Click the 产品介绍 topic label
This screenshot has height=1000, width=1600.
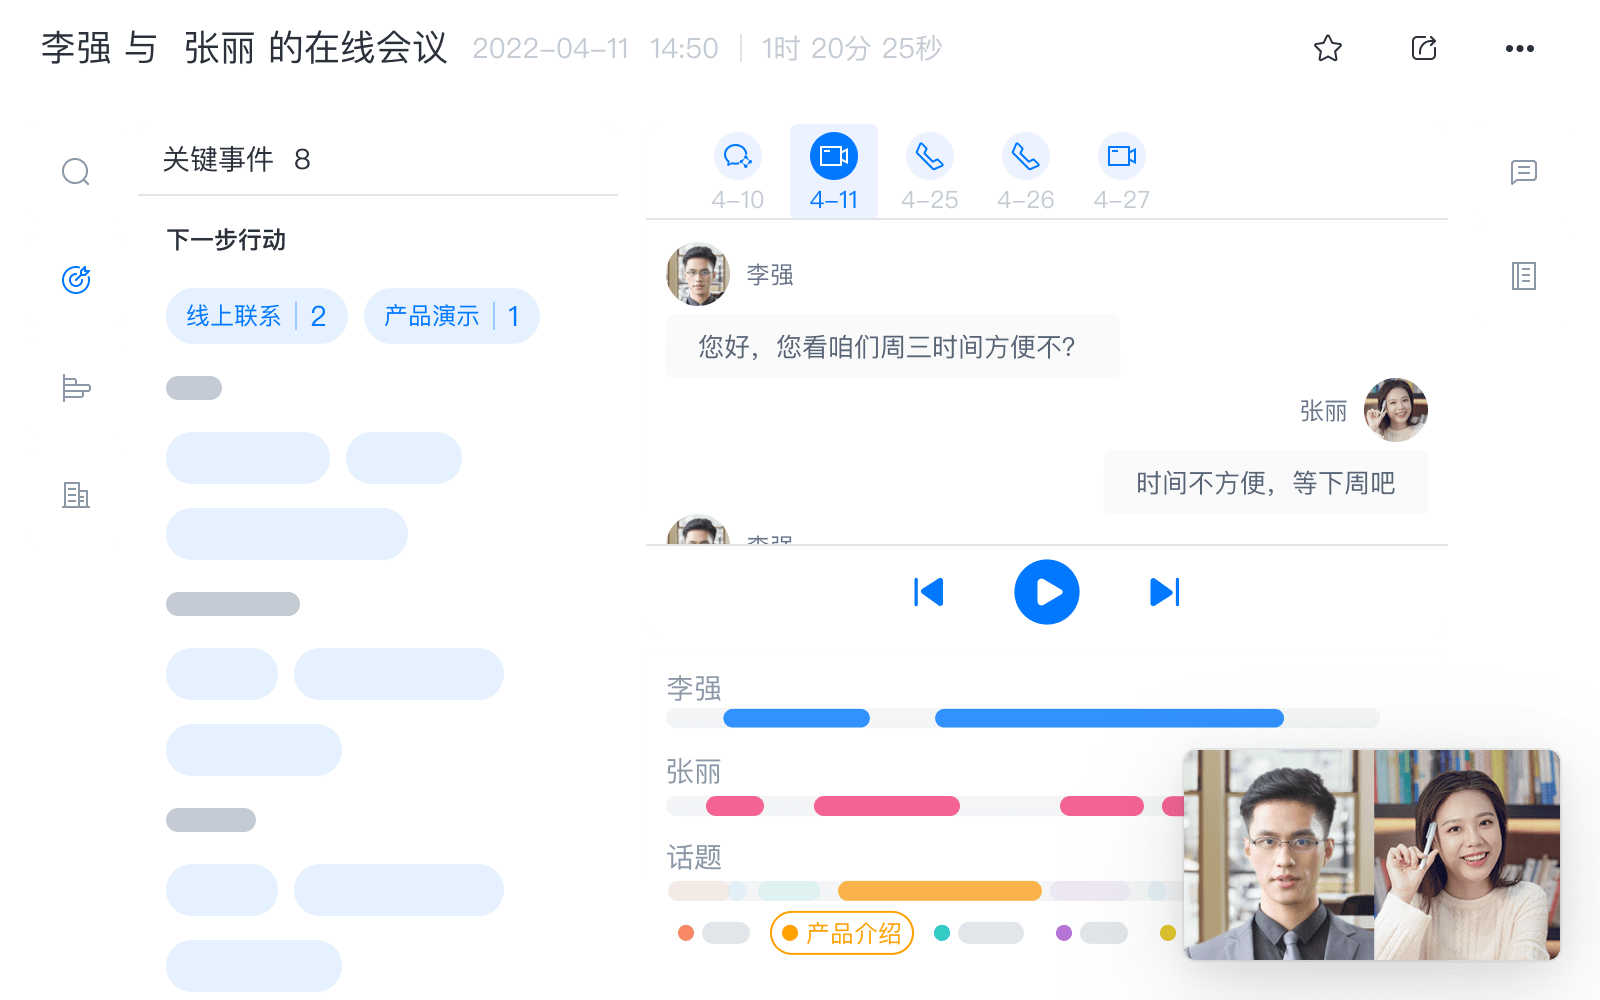point(841,933)
